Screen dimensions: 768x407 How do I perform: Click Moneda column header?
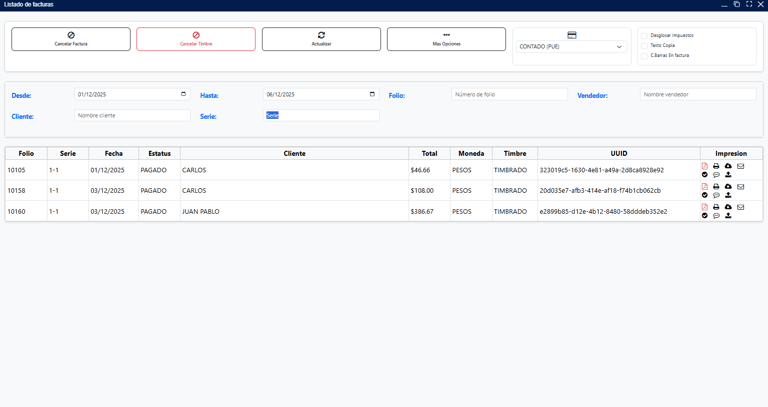click(x=471, y=153)
